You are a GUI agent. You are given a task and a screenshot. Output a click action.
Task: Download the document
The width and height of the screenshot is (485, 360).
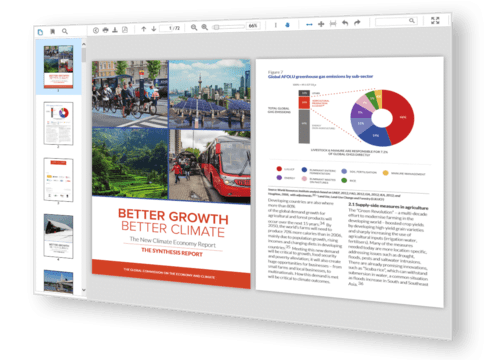pos(115,30)
